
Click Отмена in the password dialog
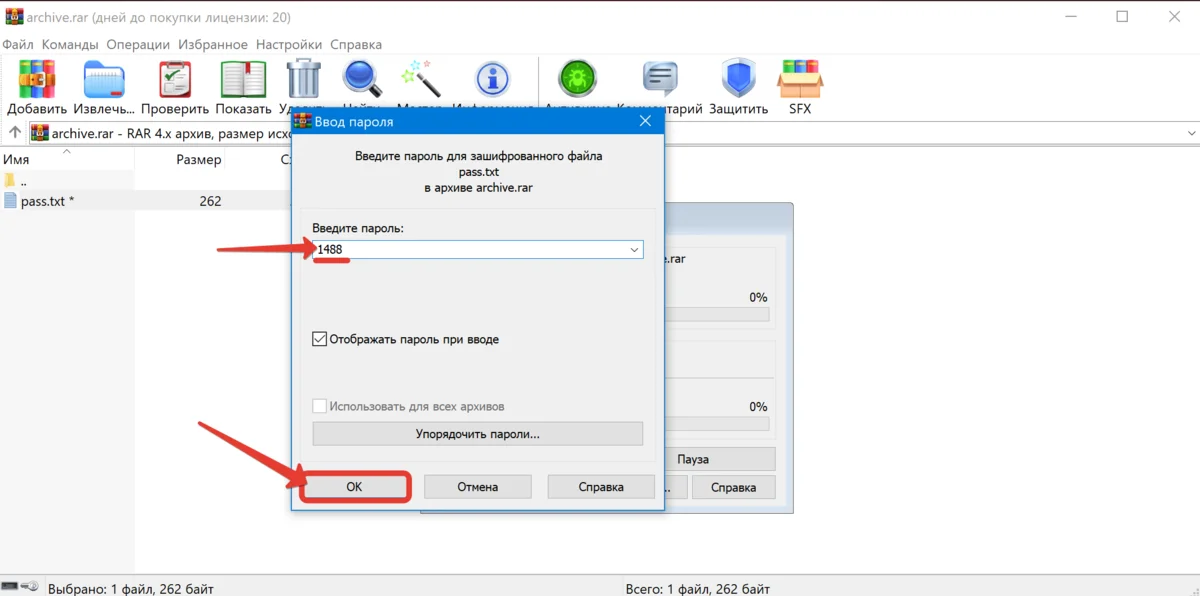coord(477,487)
